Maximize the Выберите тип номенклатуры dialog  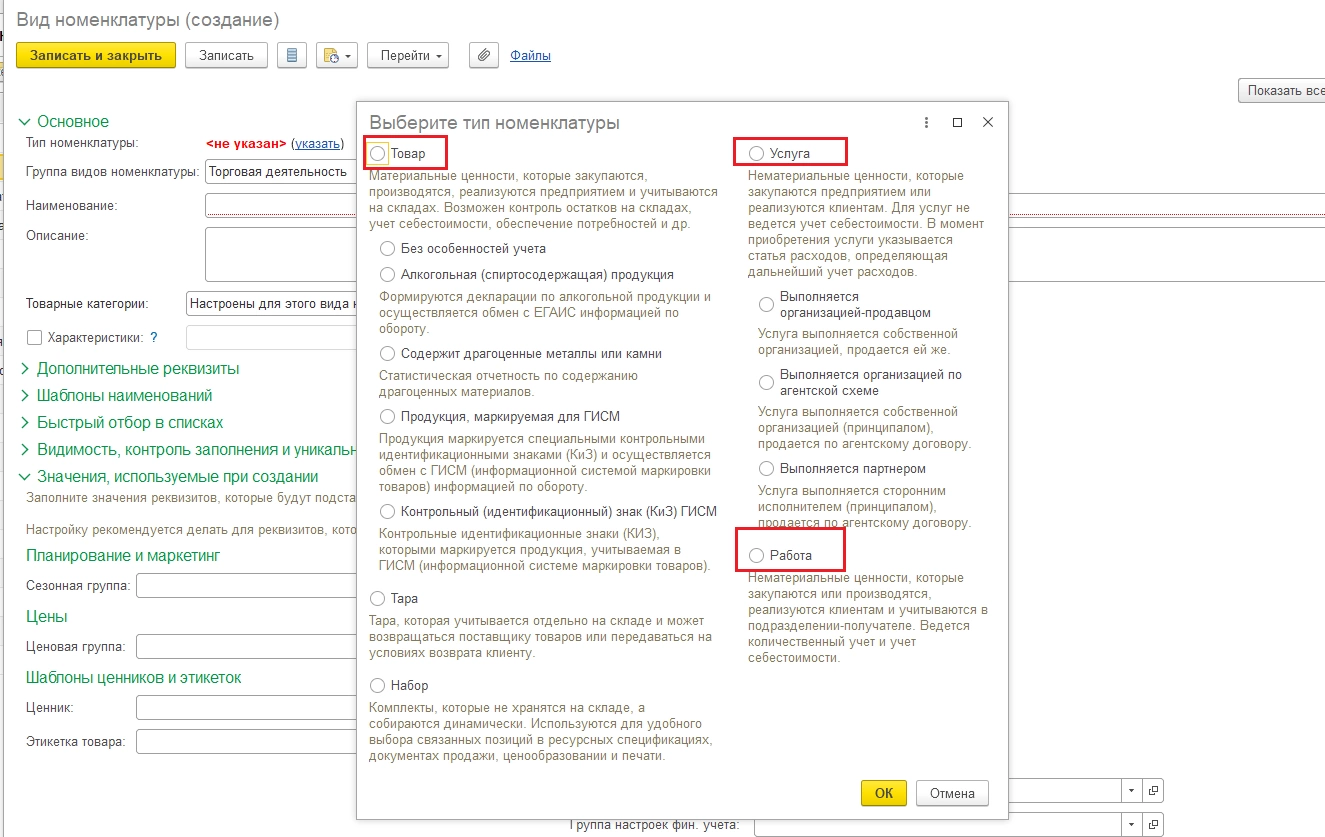pos(957,122)
